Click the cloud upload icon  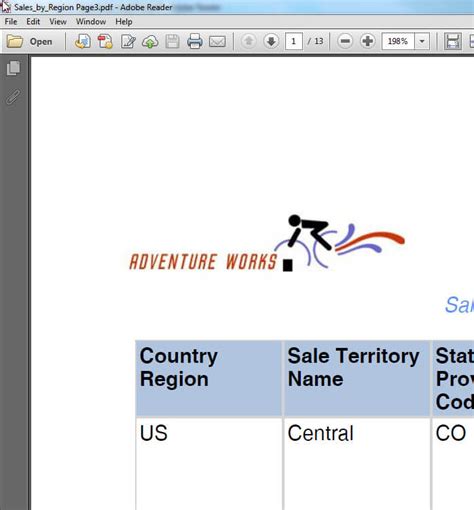tap(150, 42)
